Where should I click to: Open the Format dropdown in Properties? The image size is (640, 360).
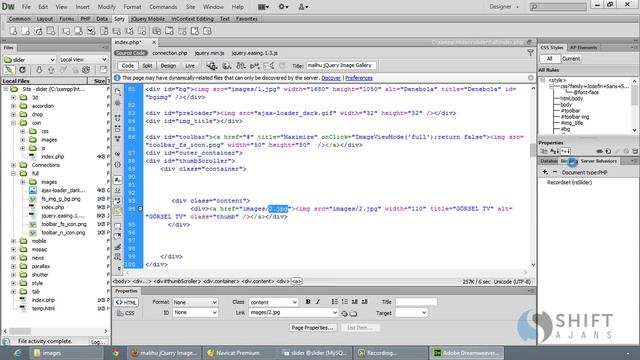tap(195, 302)
